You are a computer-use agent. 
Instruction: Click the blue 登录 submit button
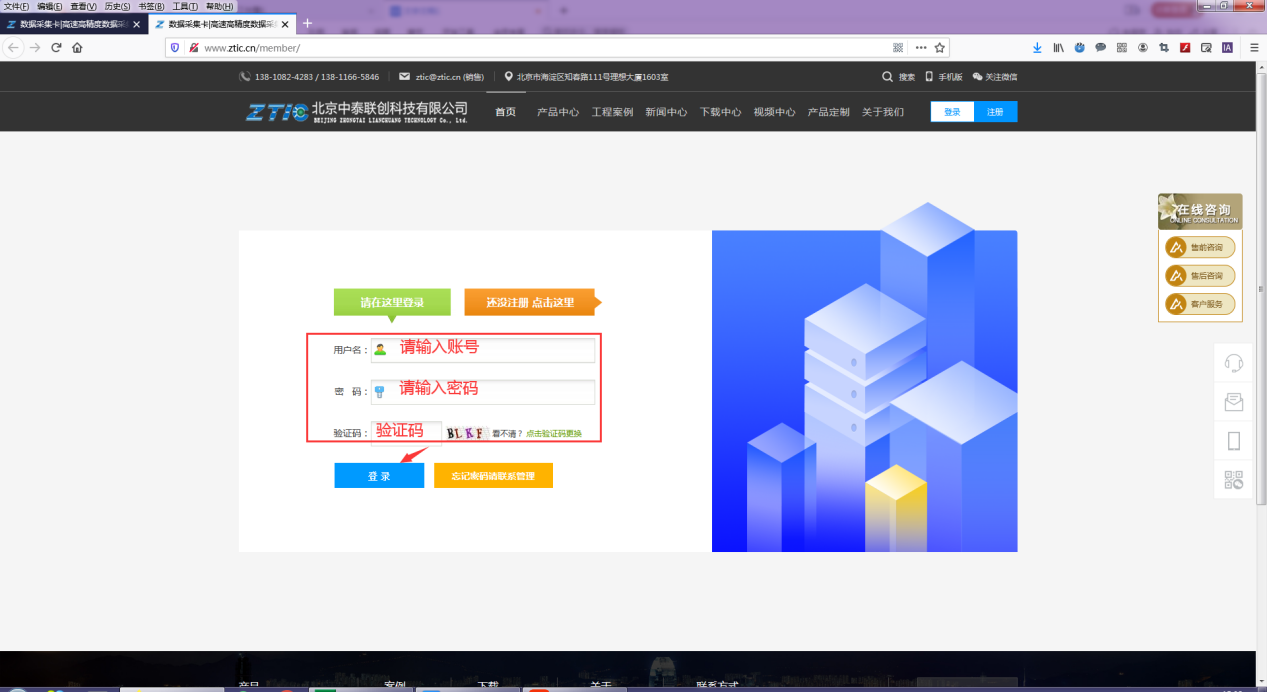pos(379,476)
